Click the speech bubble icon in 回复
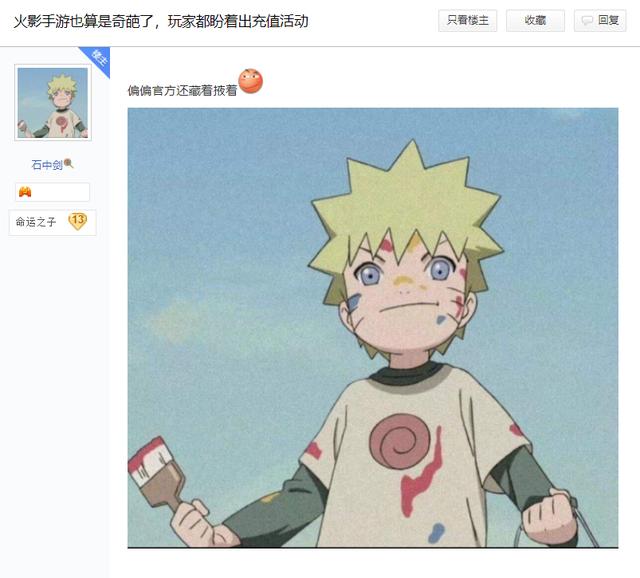640x578 pixels. 587,20
